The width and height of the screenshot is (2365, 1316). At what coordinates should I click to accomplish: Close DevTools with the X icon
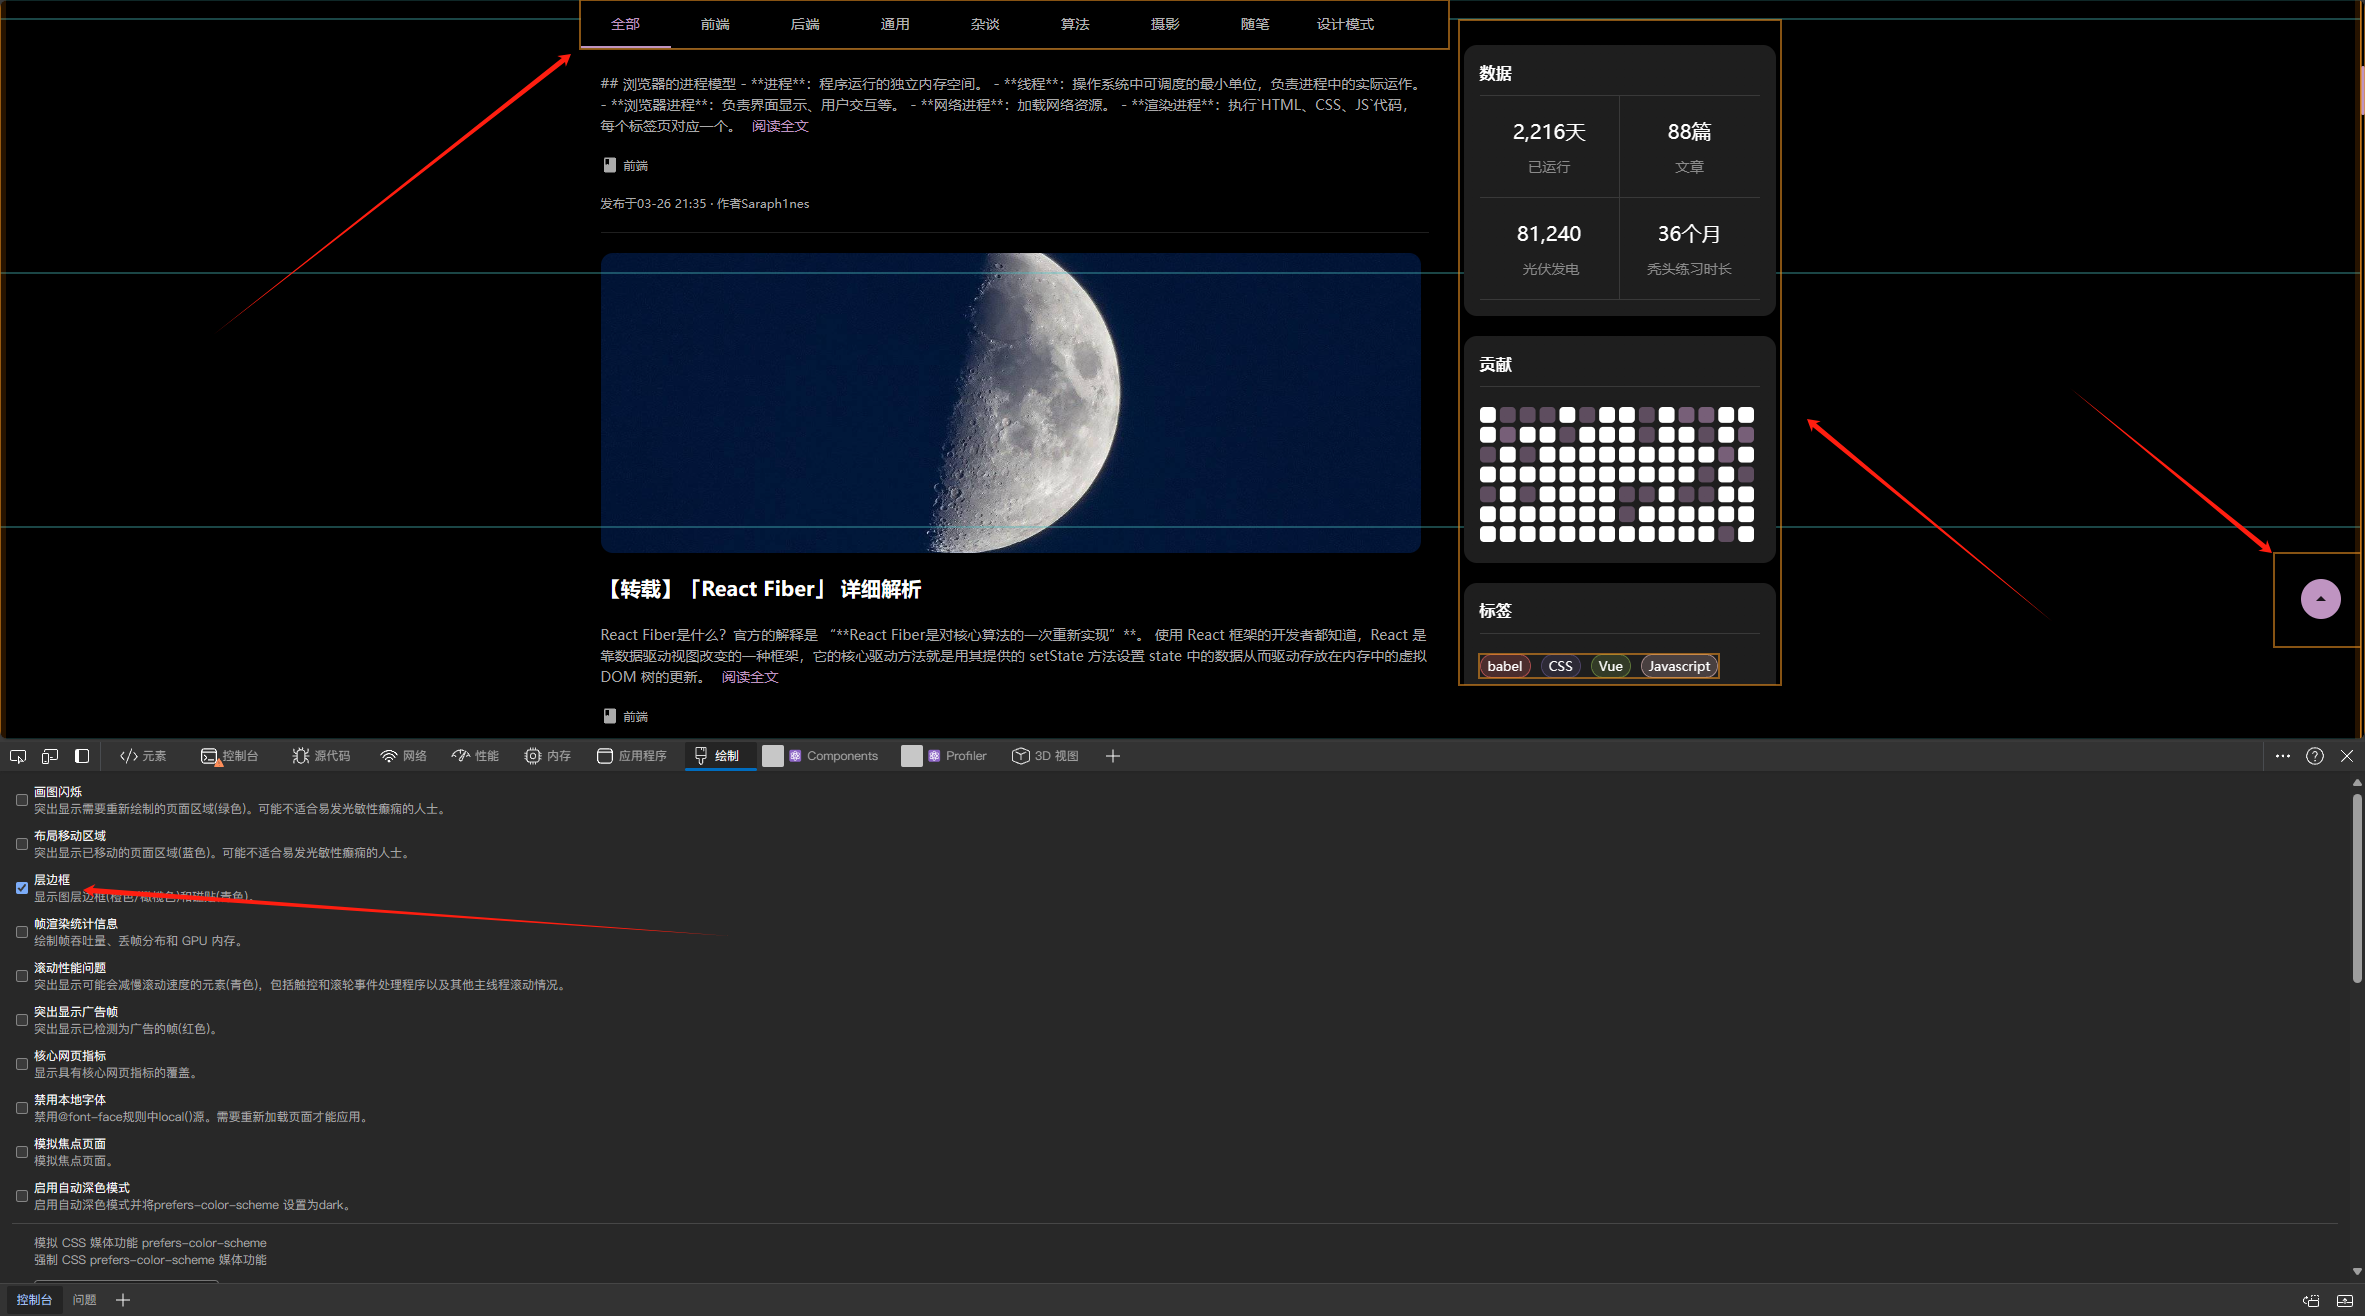point(2347,756)
